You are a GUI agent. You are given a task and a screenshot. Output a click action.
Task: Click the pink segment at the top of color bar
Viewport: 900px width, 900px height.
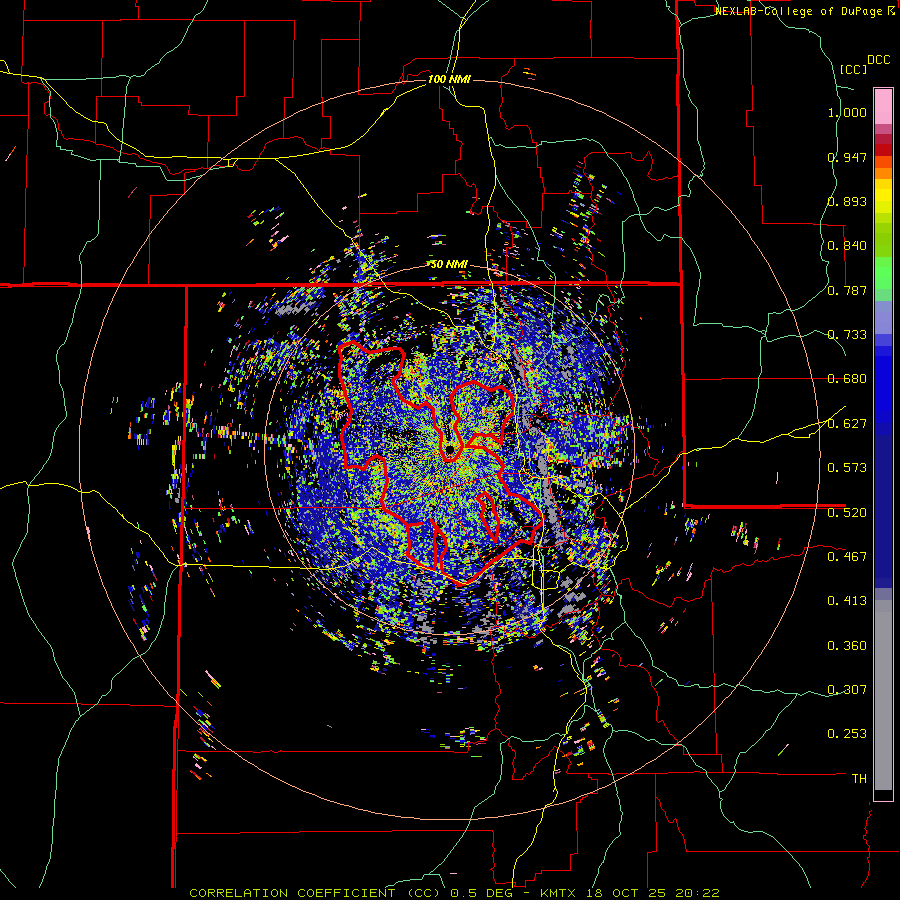pos(883,106)
